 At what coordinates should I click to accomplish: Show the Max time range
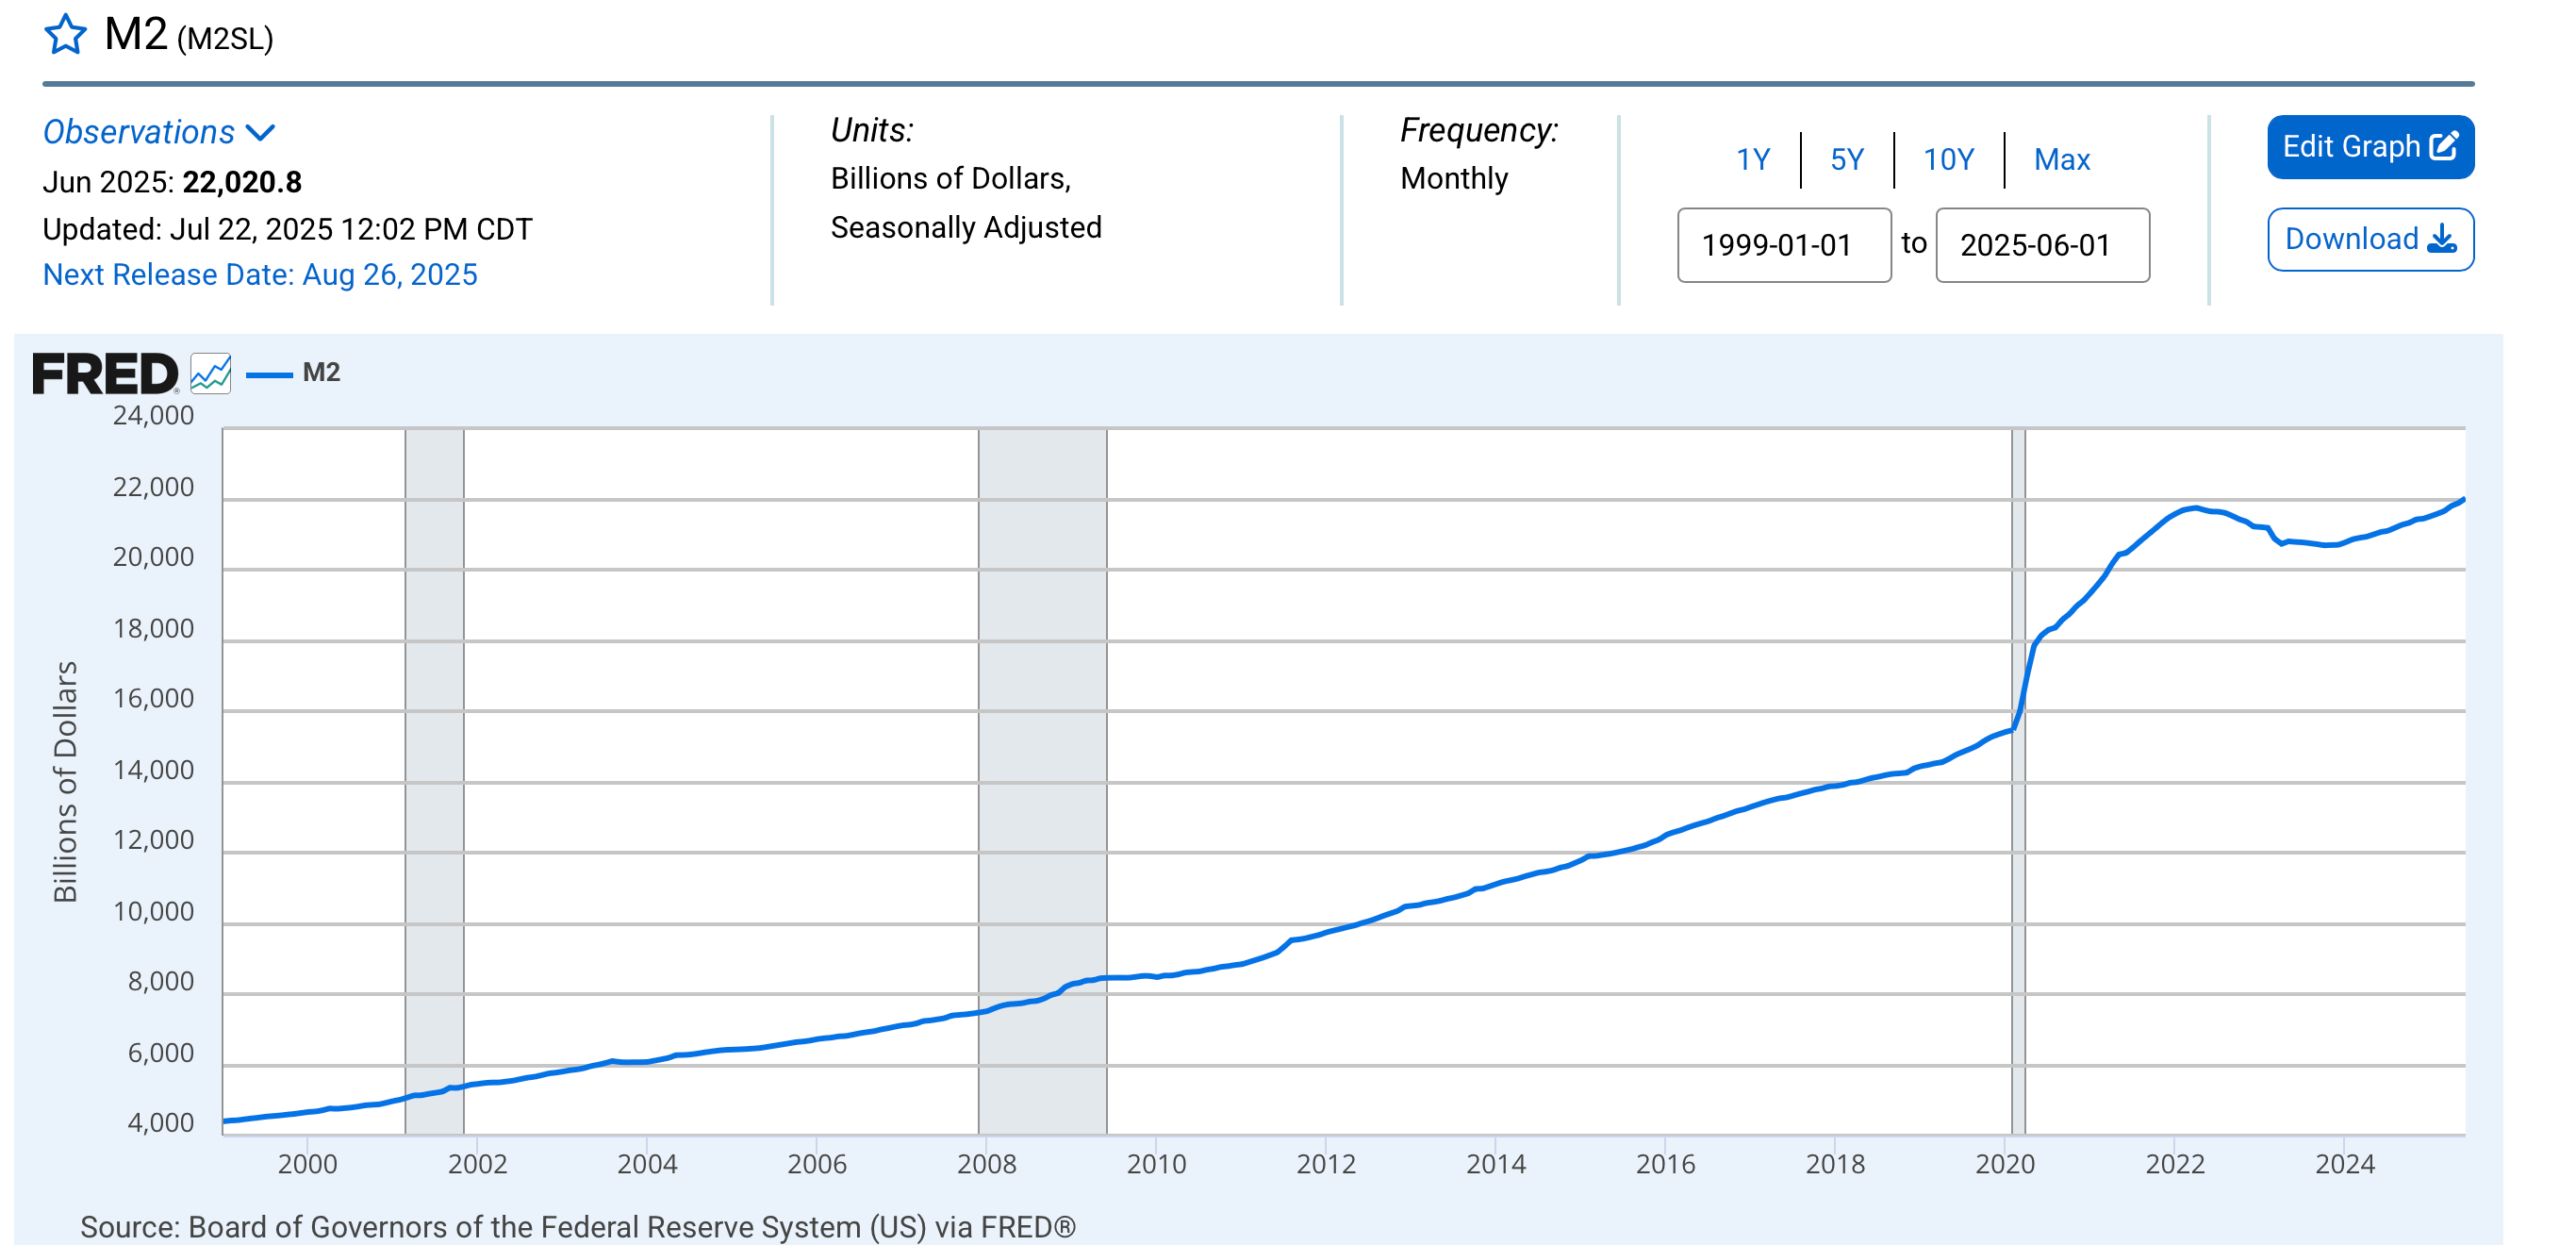[x=2061, y=159]
